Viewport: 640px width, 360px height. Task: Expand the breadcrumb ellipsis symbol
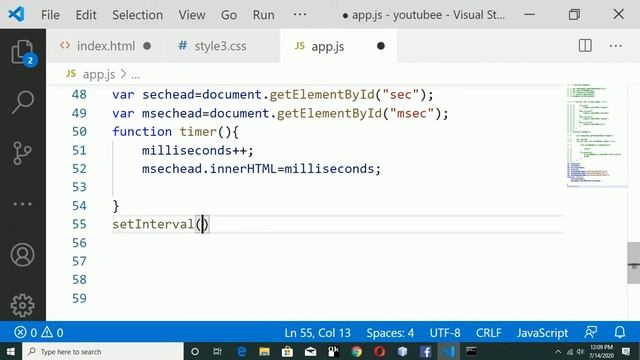[x=136, y=76]
